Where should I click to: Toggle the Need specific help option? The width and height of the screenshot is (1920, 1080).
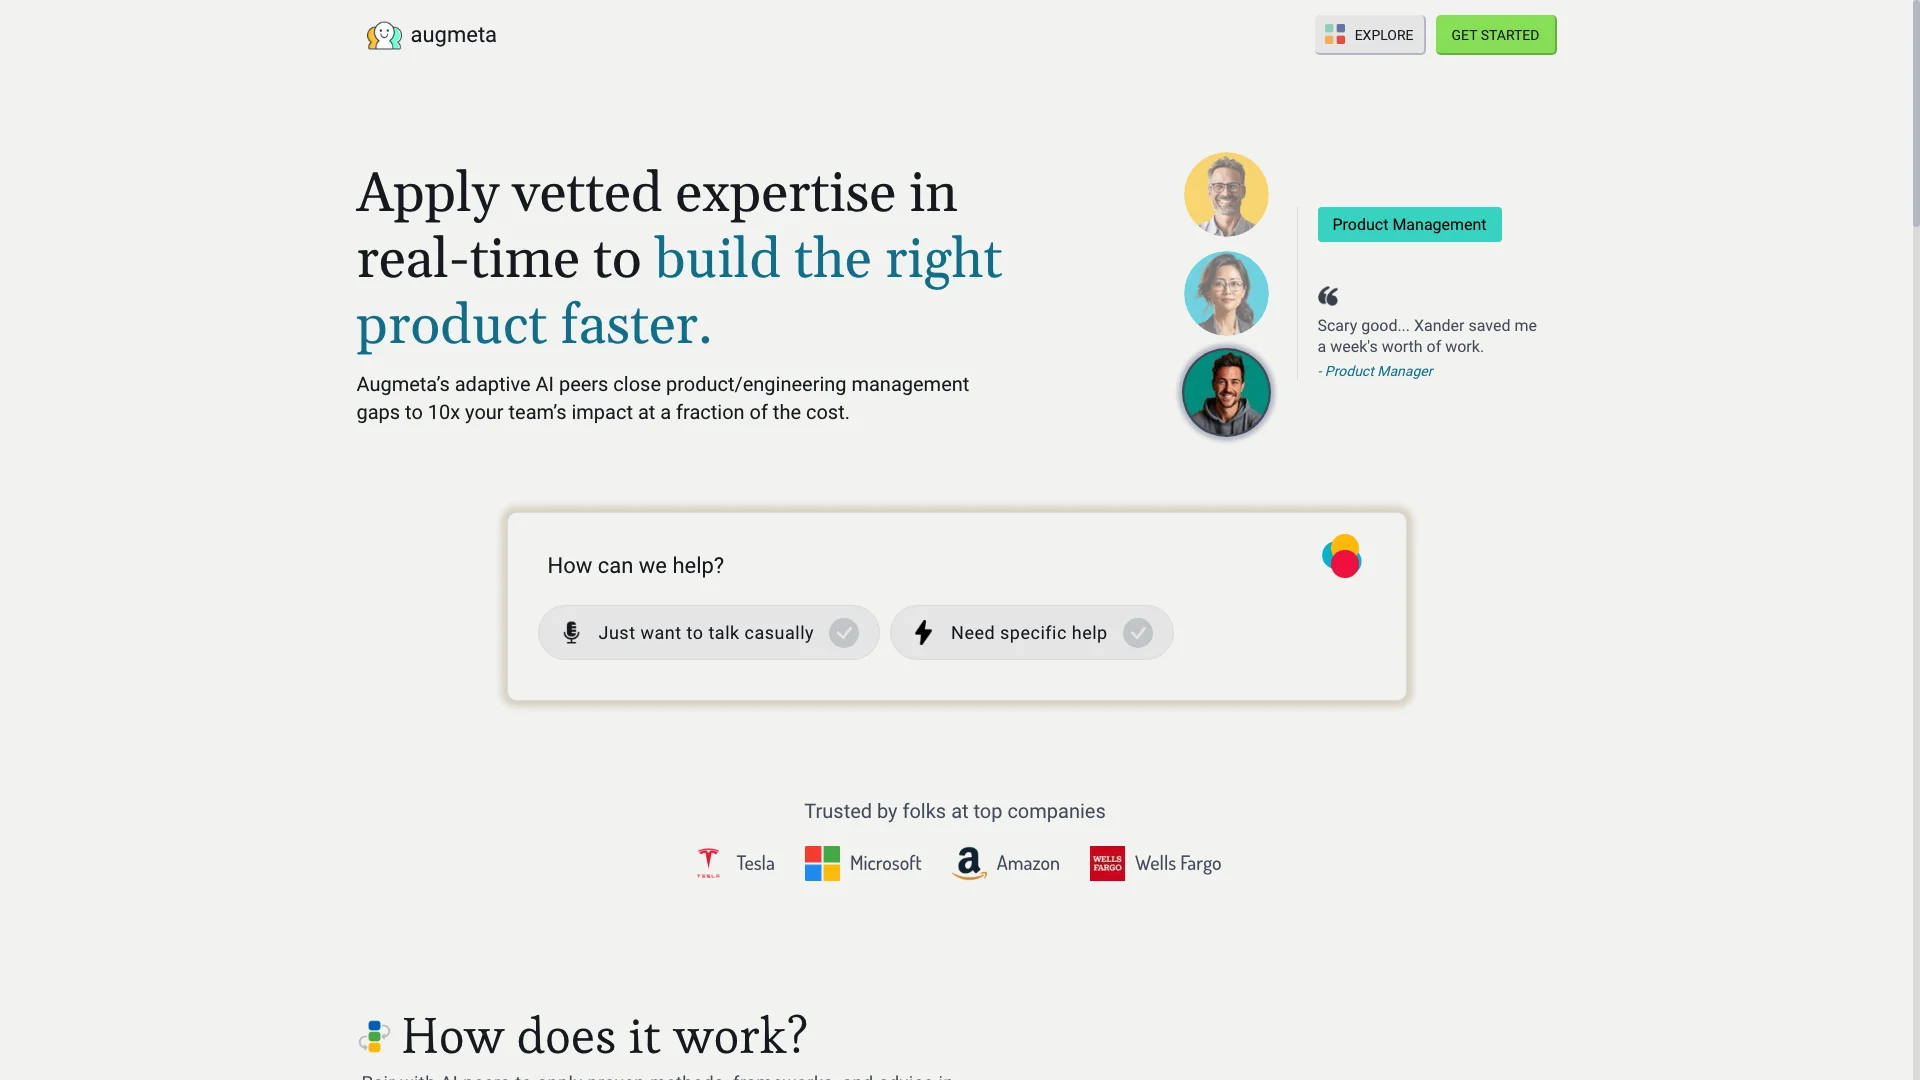[x=1029, y=633]
